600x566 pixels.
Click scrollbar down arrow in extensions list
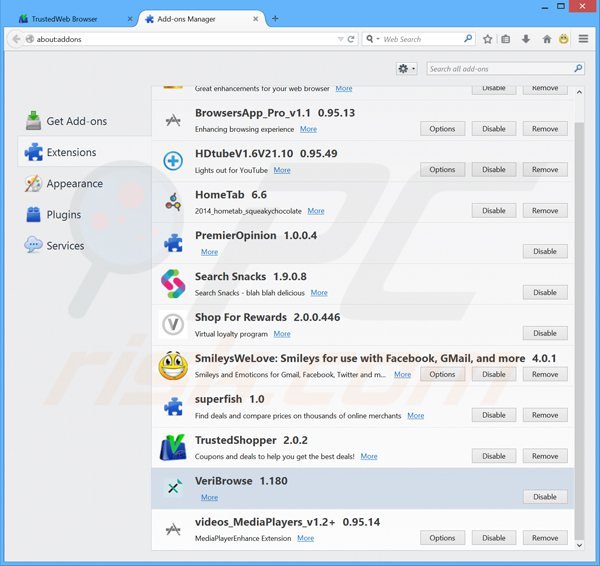click(579, 545)
